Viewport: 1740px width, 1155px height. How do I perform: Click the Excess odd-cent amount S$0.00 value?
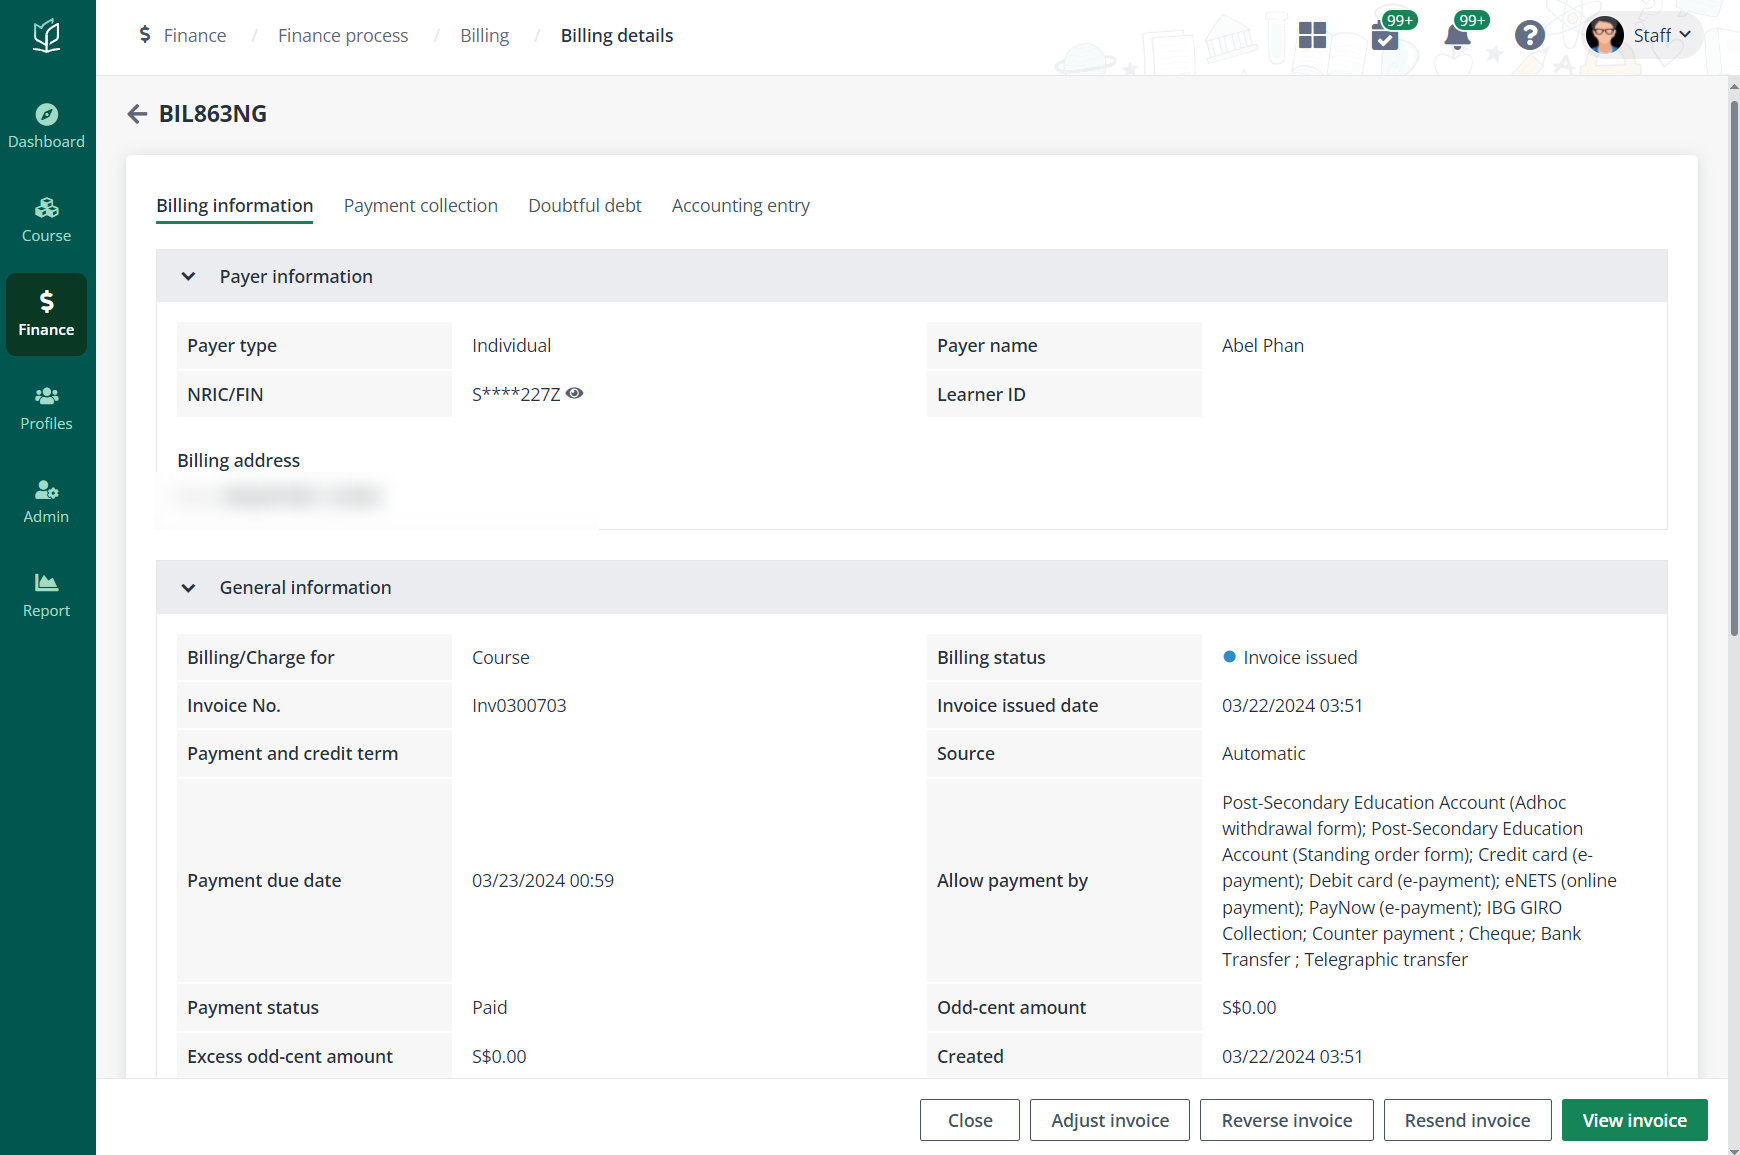point(499,1057)
